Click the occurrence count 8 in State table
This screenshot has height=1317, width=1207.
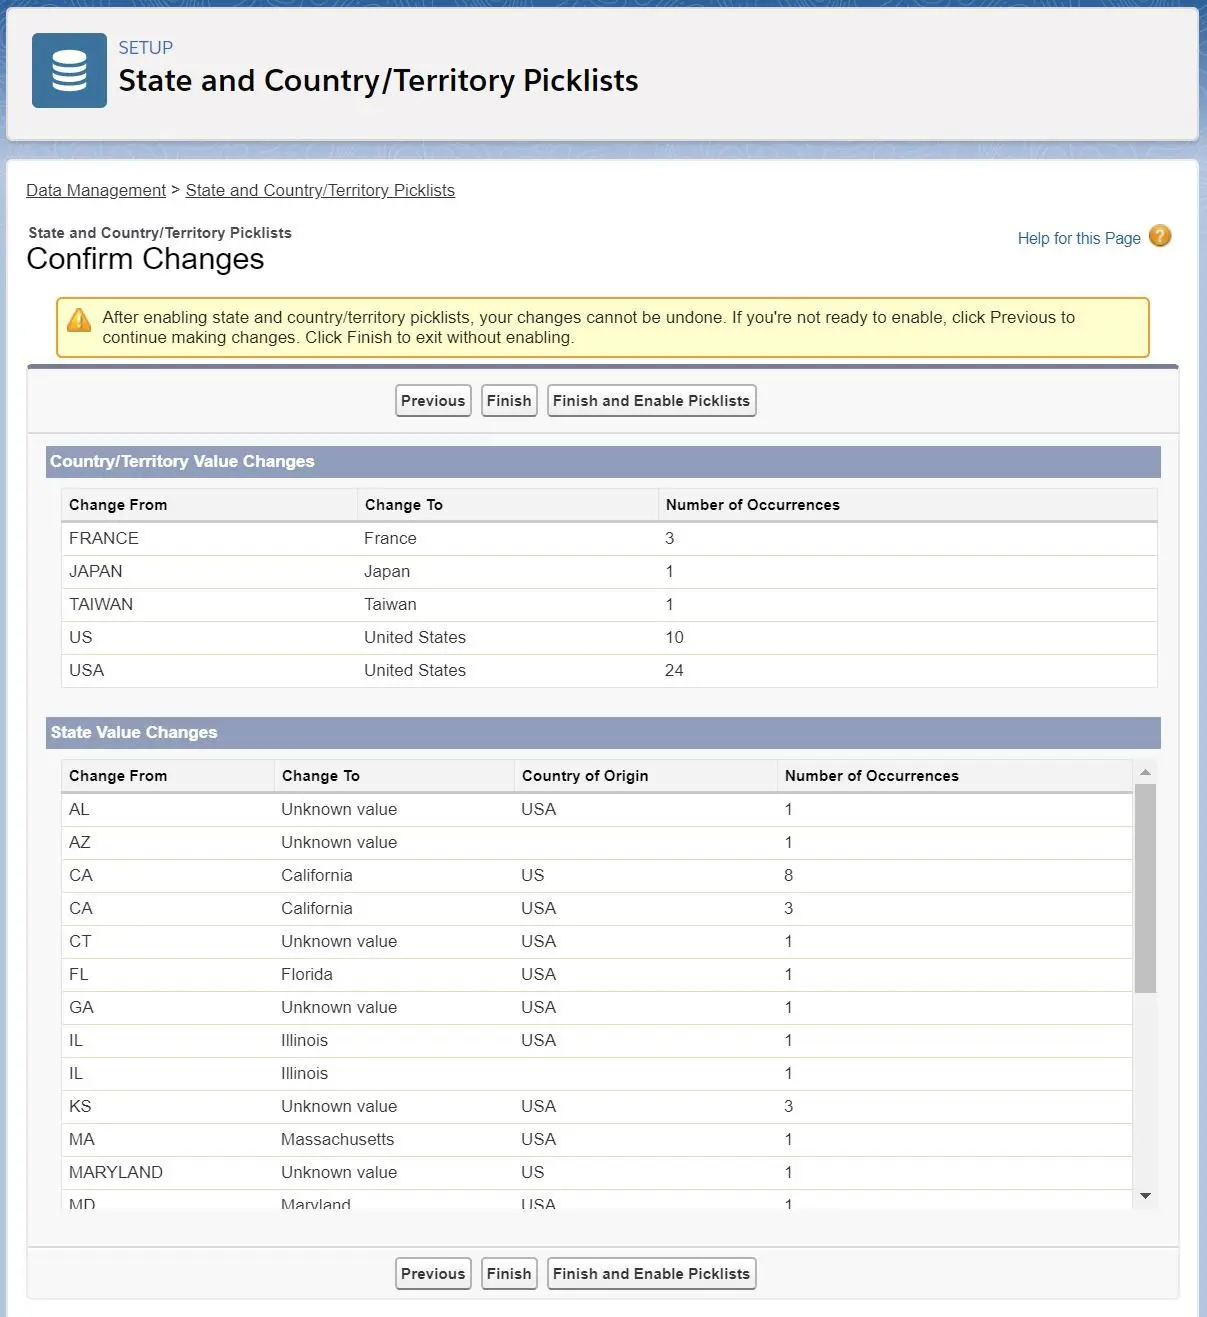[789, 875]
